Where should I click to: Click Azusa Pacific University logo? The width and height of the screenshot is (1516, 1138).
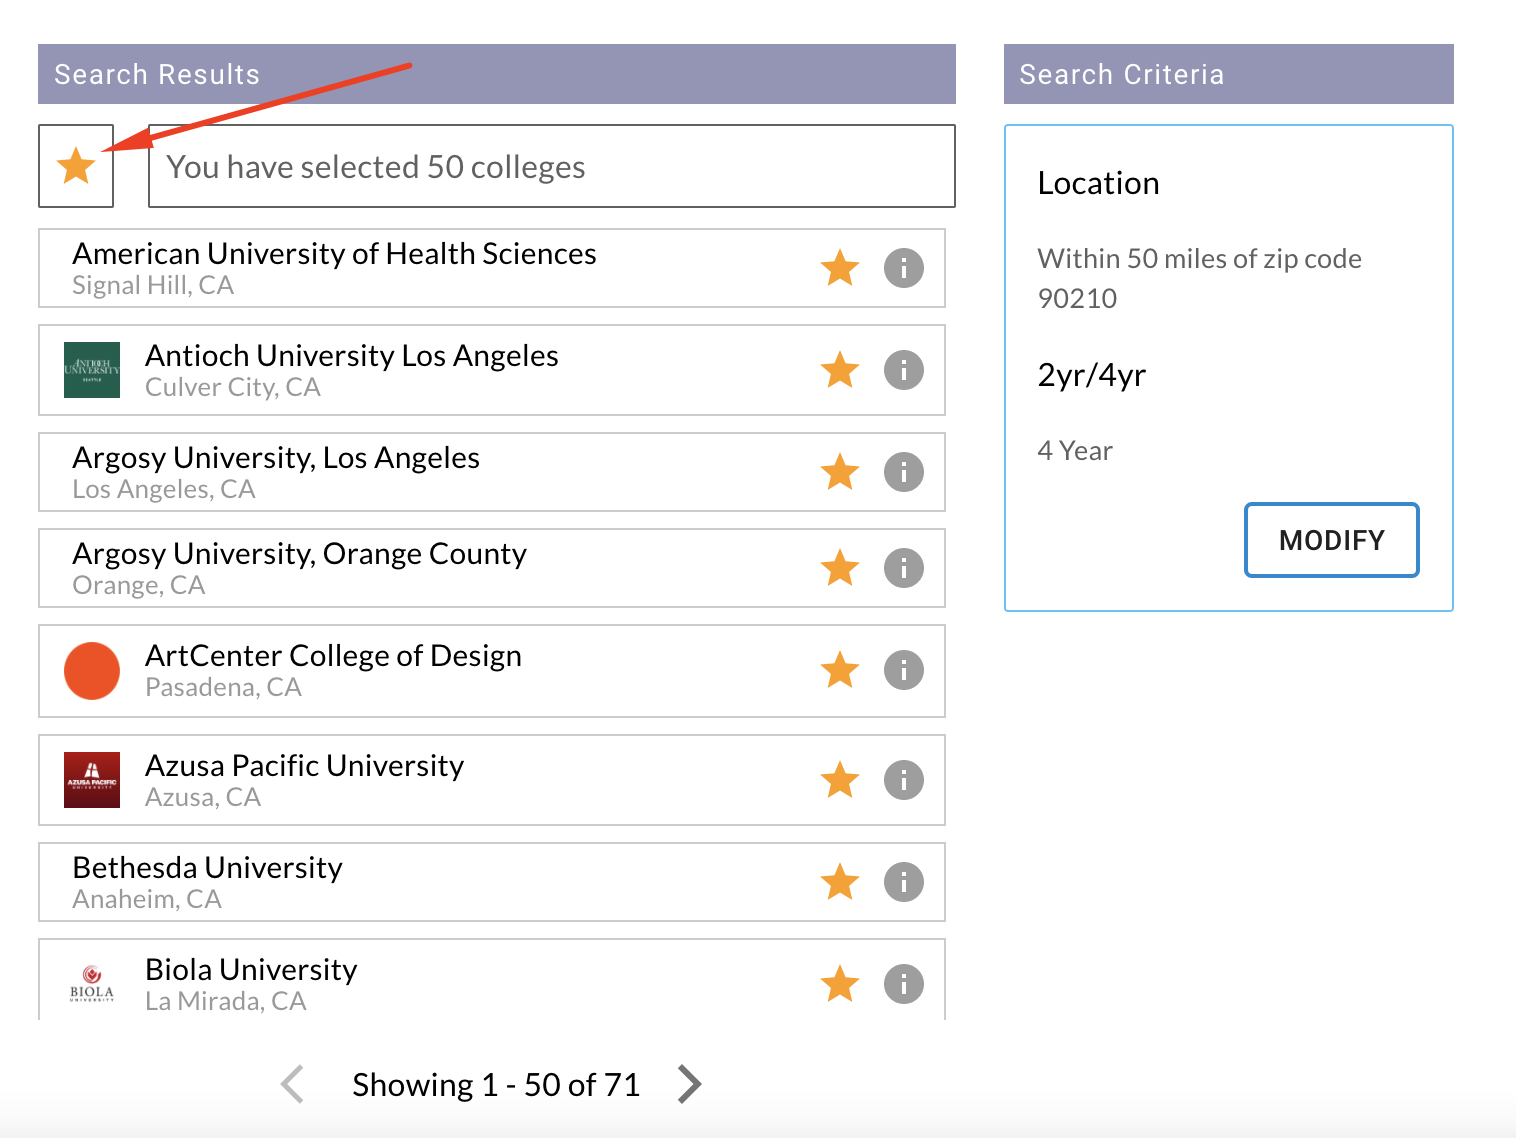92,780
